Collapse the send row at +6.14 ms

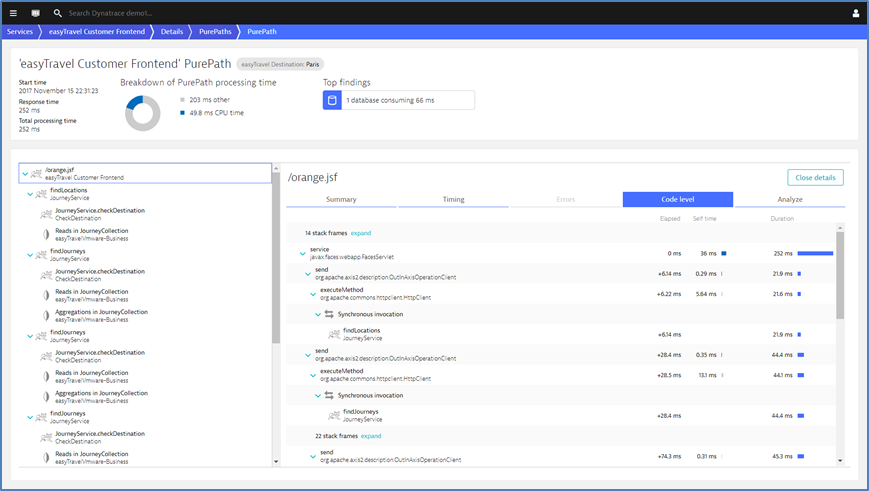pyautogui.click(x=308, y=274)
